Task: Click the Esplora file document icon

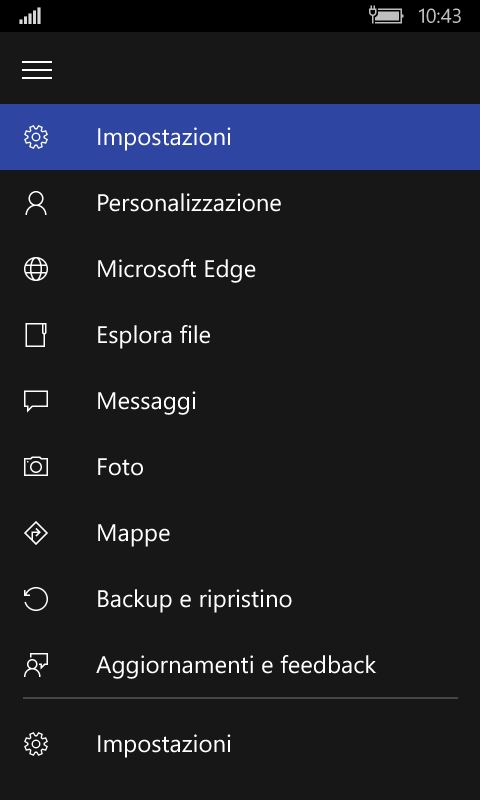Action: [36, 335]
